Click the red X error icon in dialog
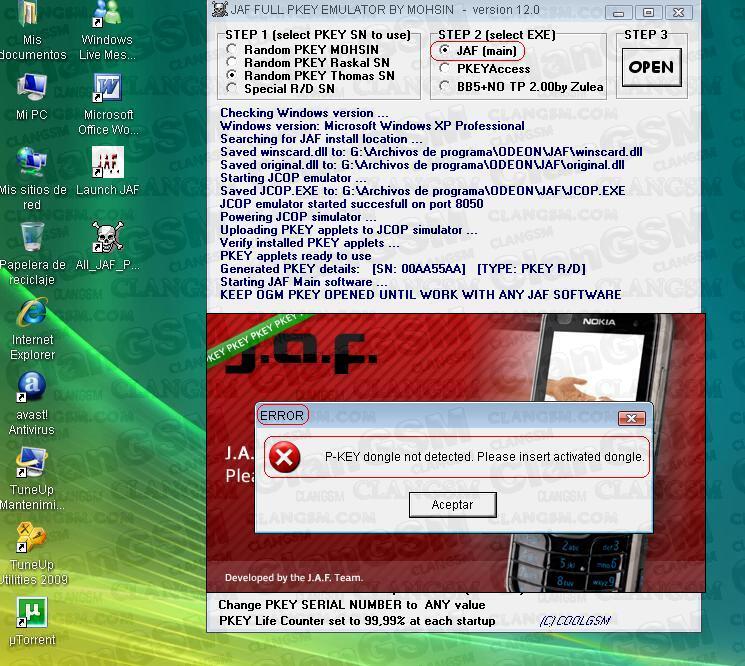 tap(284, 457)
